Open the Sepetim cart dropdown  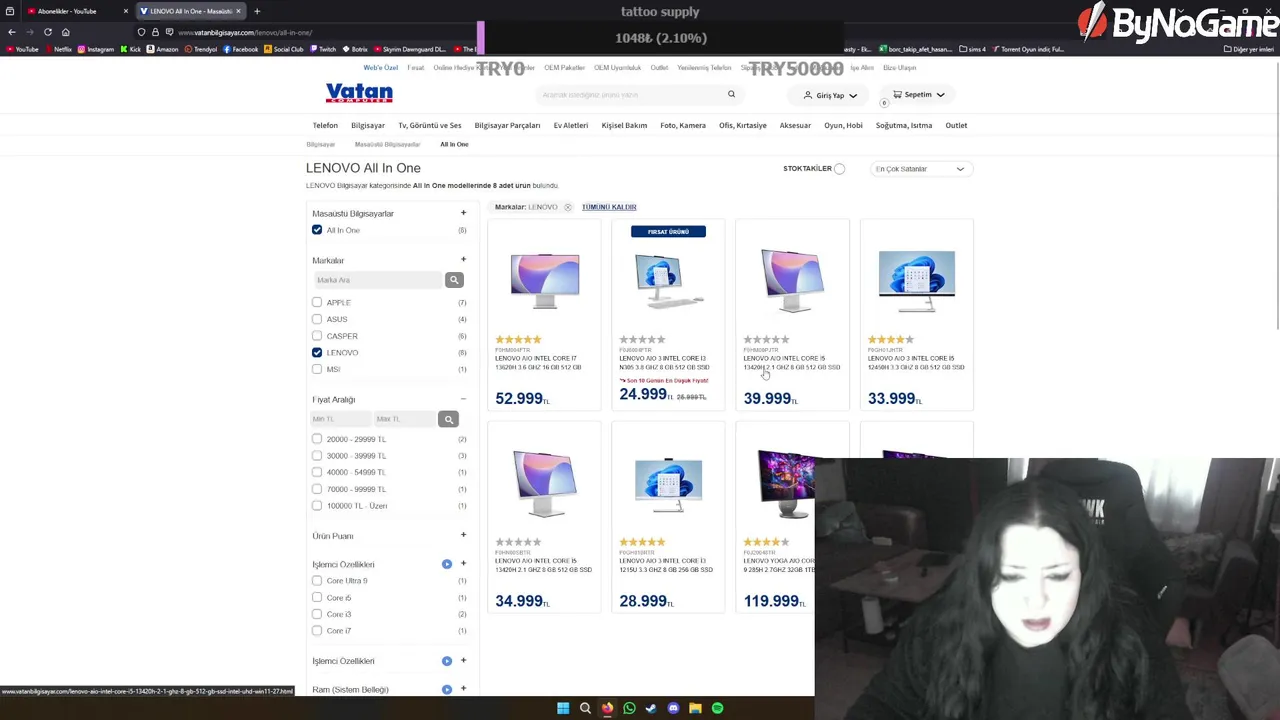(x=918, y=95)
